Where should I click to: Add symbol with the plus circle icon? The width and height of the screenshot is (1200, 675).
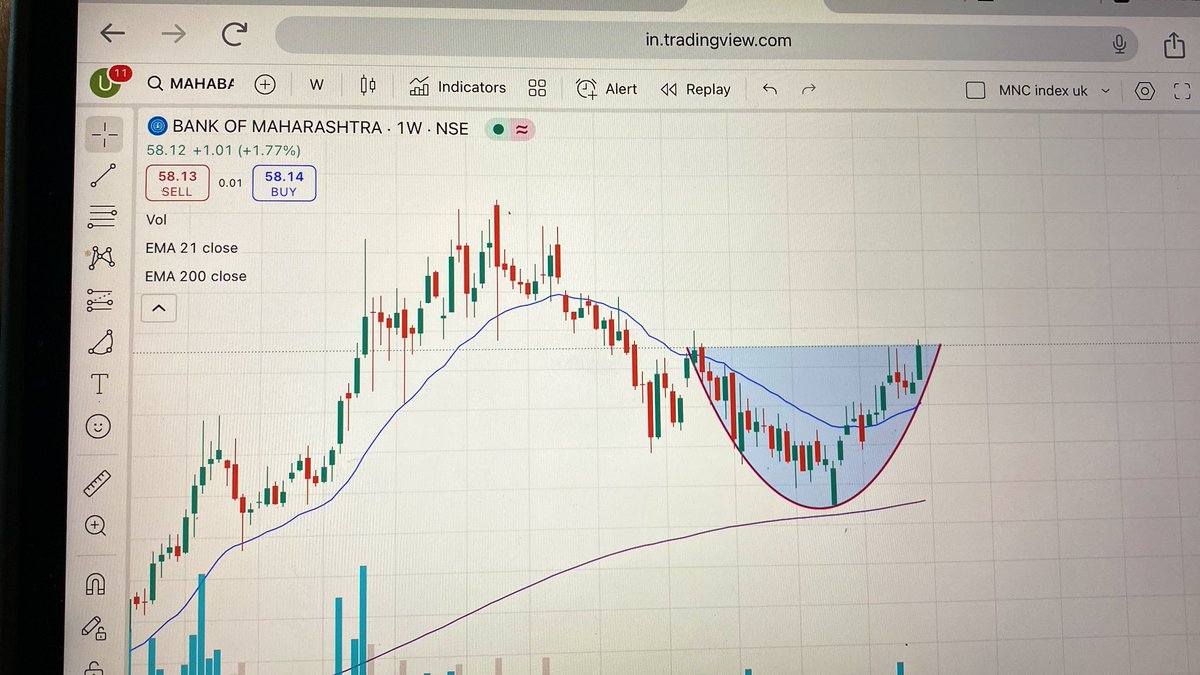(265, 85)
